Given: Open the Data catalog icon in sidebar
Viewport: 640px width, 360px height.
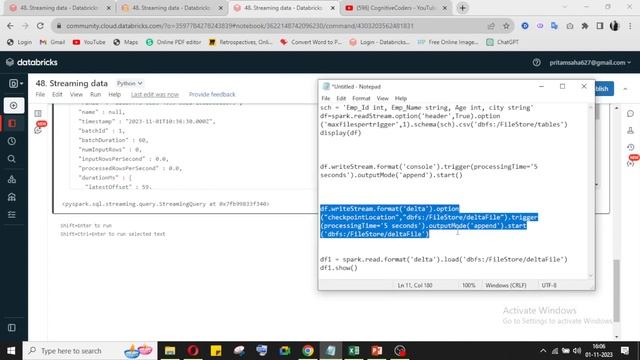Looking at the screenshot, I should (x=12, y=179).
